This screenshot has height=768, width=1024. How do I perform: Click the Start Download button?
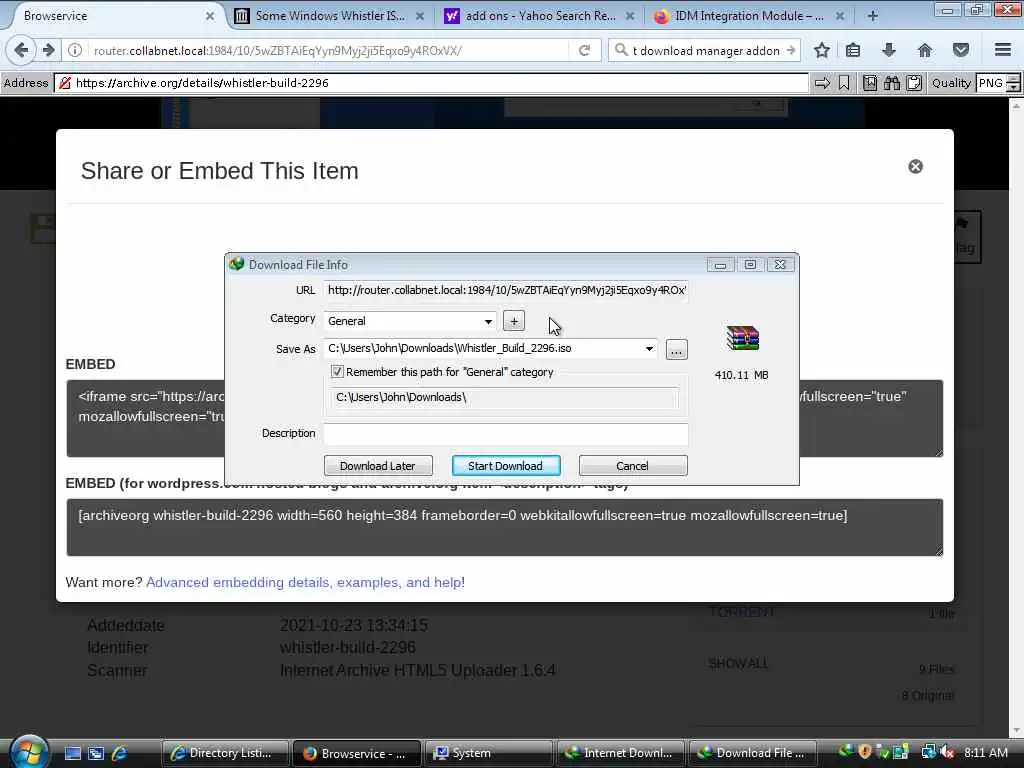click(x=505, y=466)
